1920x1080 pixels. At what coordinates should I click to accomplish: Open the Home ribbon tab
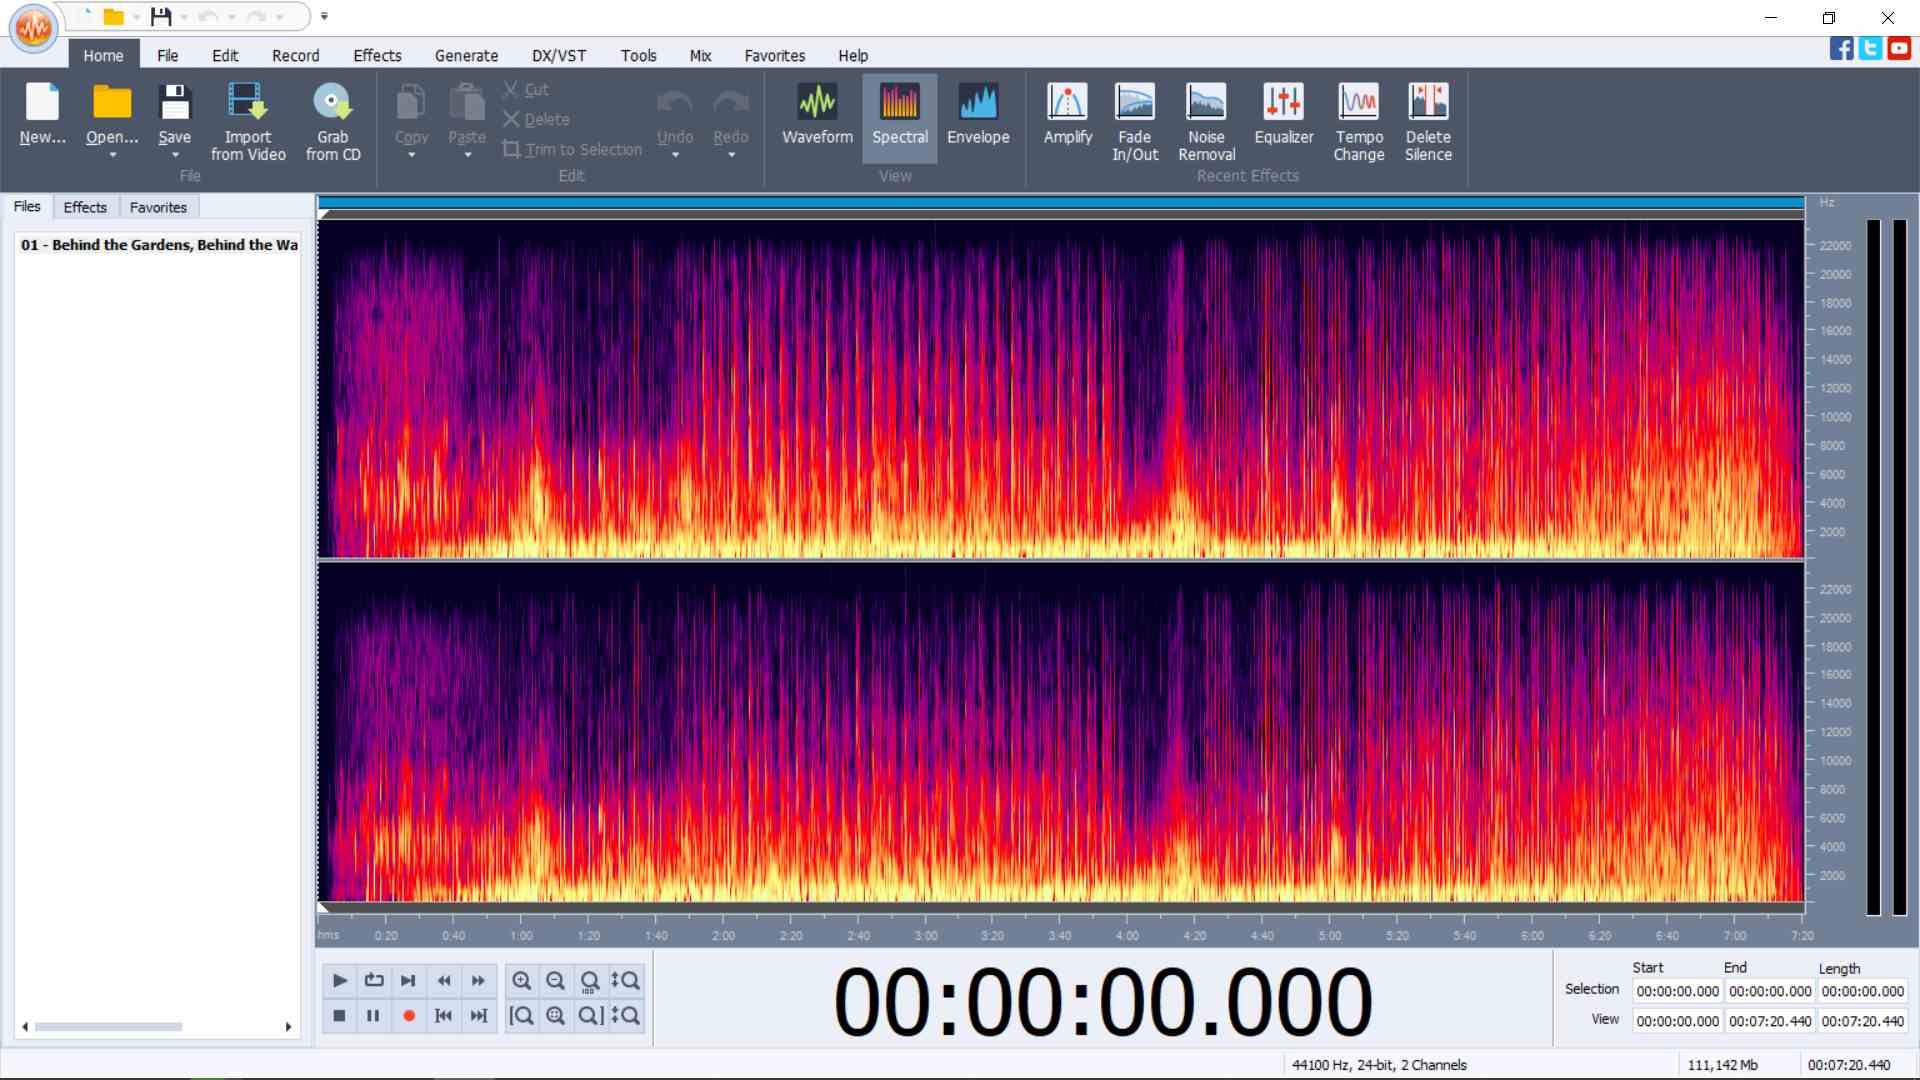(x=103, y=56)
